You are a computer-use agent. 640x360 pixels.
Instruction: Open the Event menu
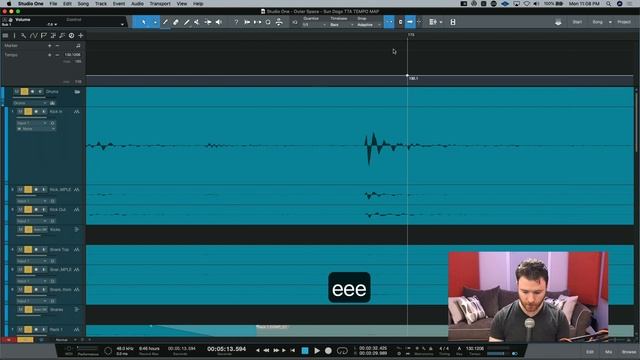[119, 4]
